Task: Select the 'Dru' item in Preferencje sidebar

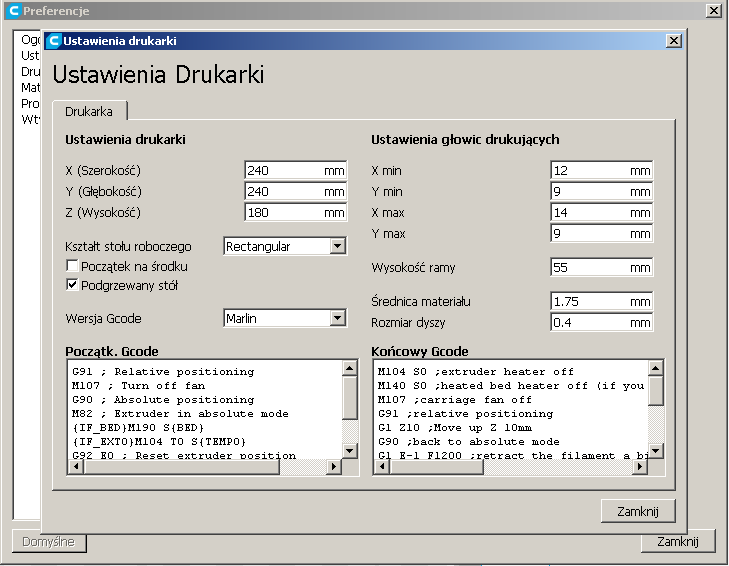Action: (x=30, y=72)
